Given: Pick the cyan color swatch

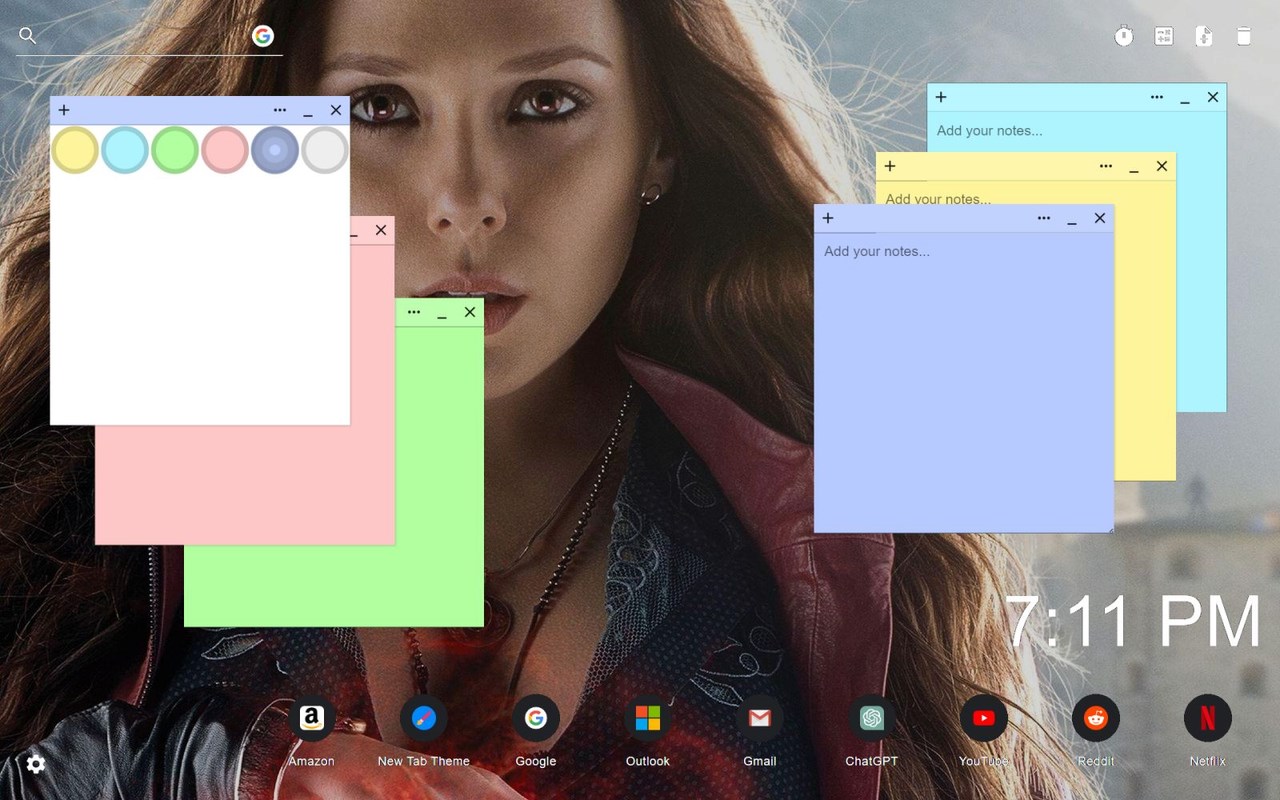Looking at the screenshot, I should [125, 150].
